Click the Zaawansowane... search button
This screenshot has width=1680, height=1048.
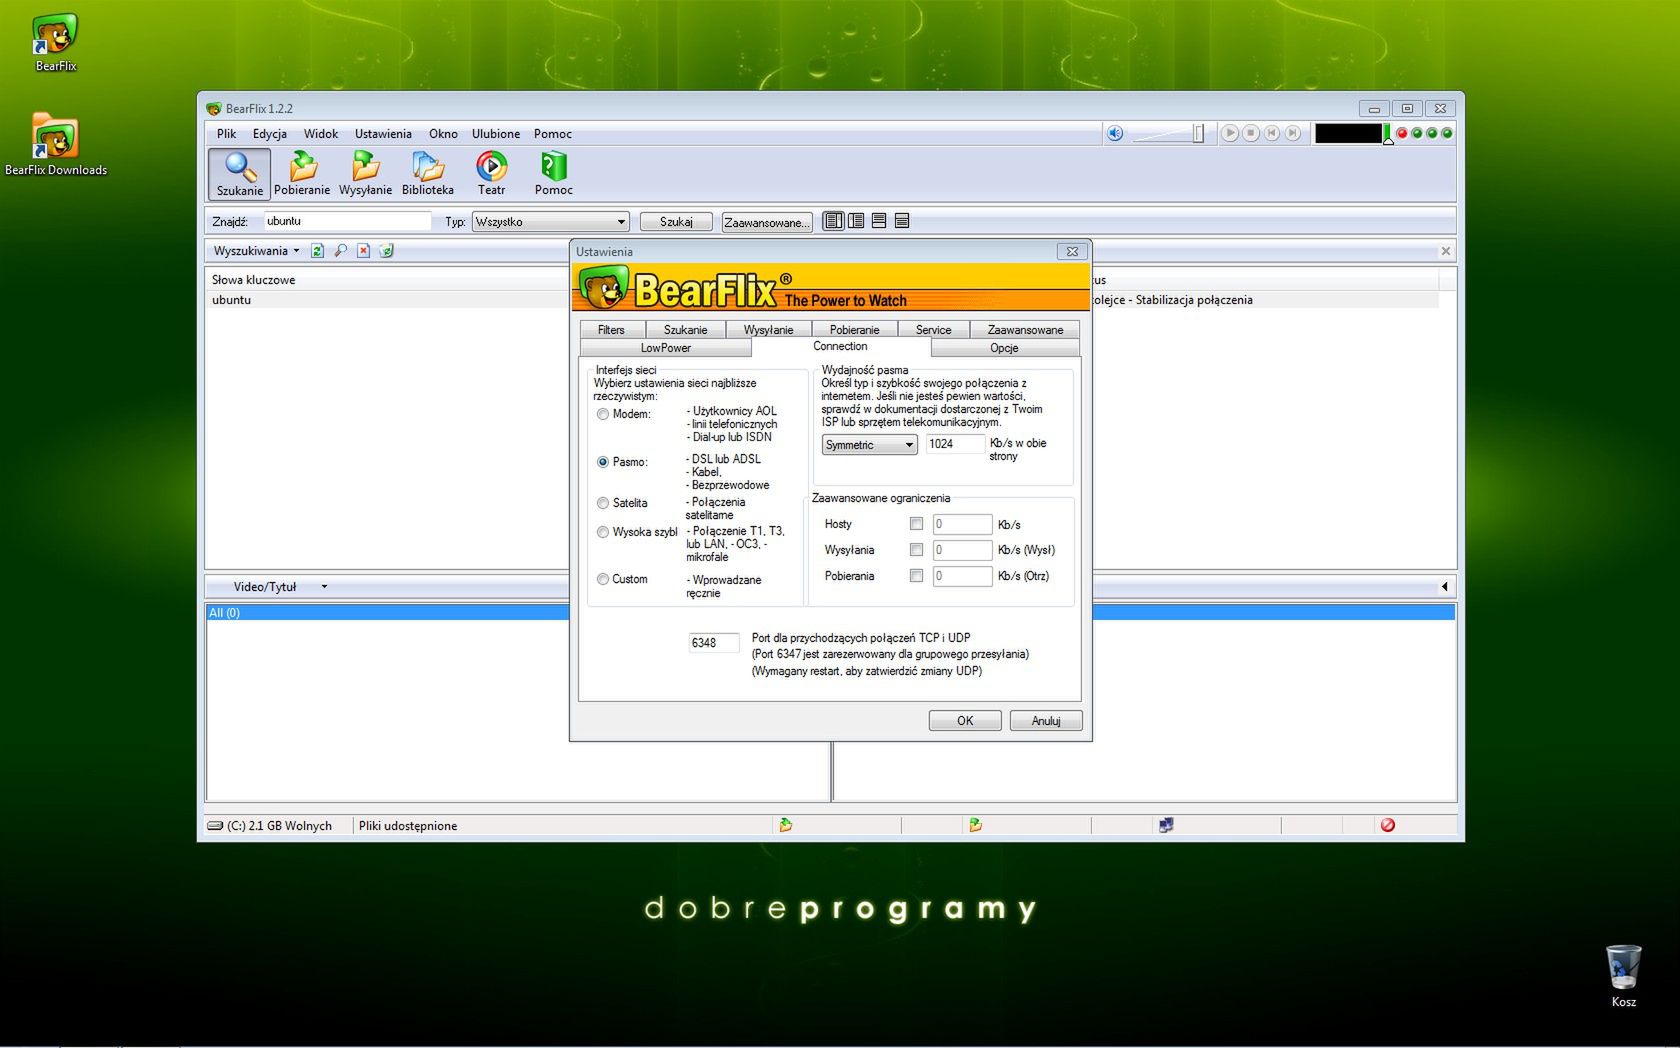point(767,222)
